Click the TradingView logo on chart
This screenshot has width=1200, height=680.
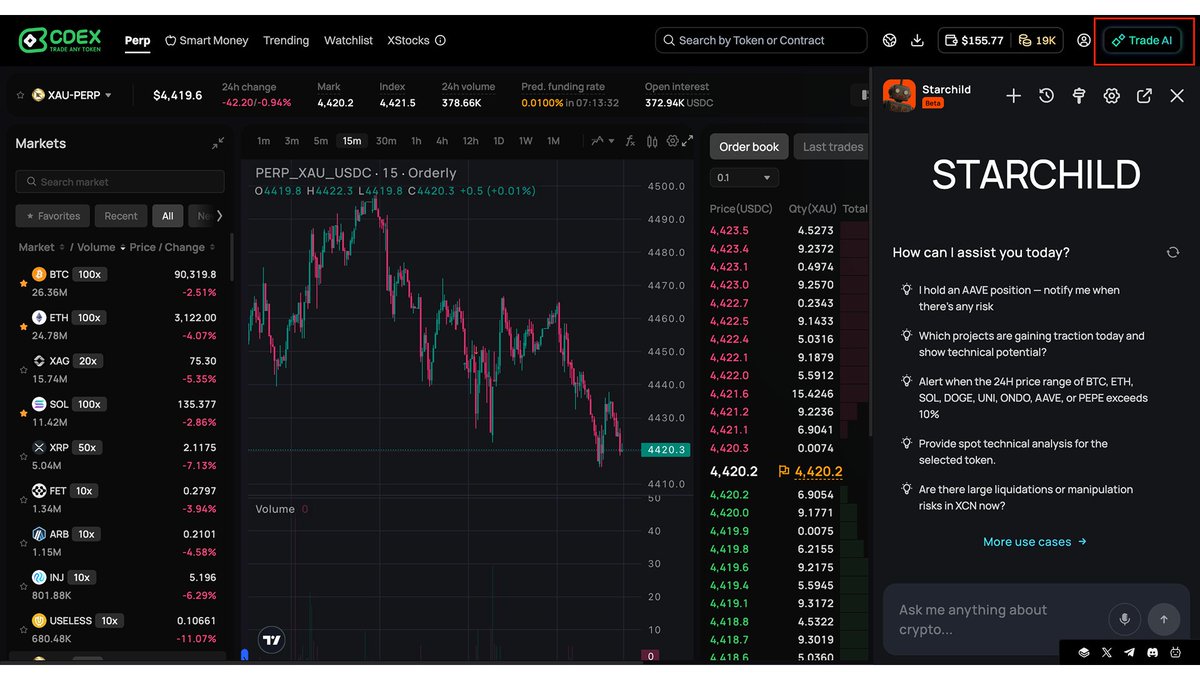[x=271, y=640]
